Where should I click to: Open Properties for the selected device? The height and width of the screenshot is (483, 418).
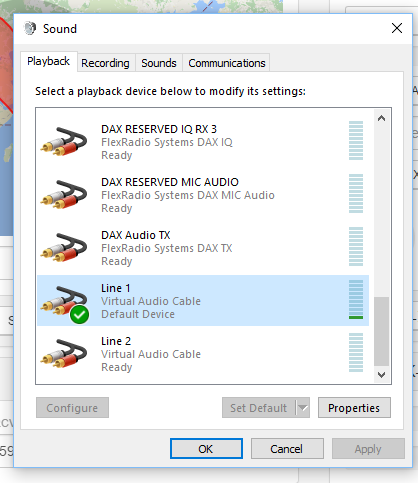(x=354, y=407)
